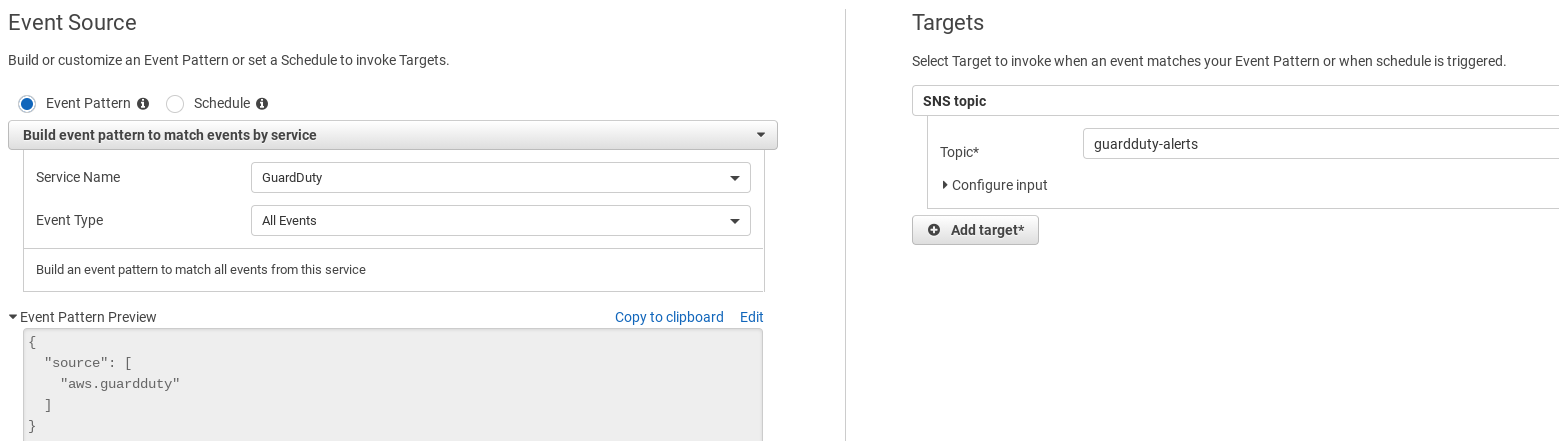Select the Event Pattern radio button
Screen dimensions: 1559x441
pos(27,104)
